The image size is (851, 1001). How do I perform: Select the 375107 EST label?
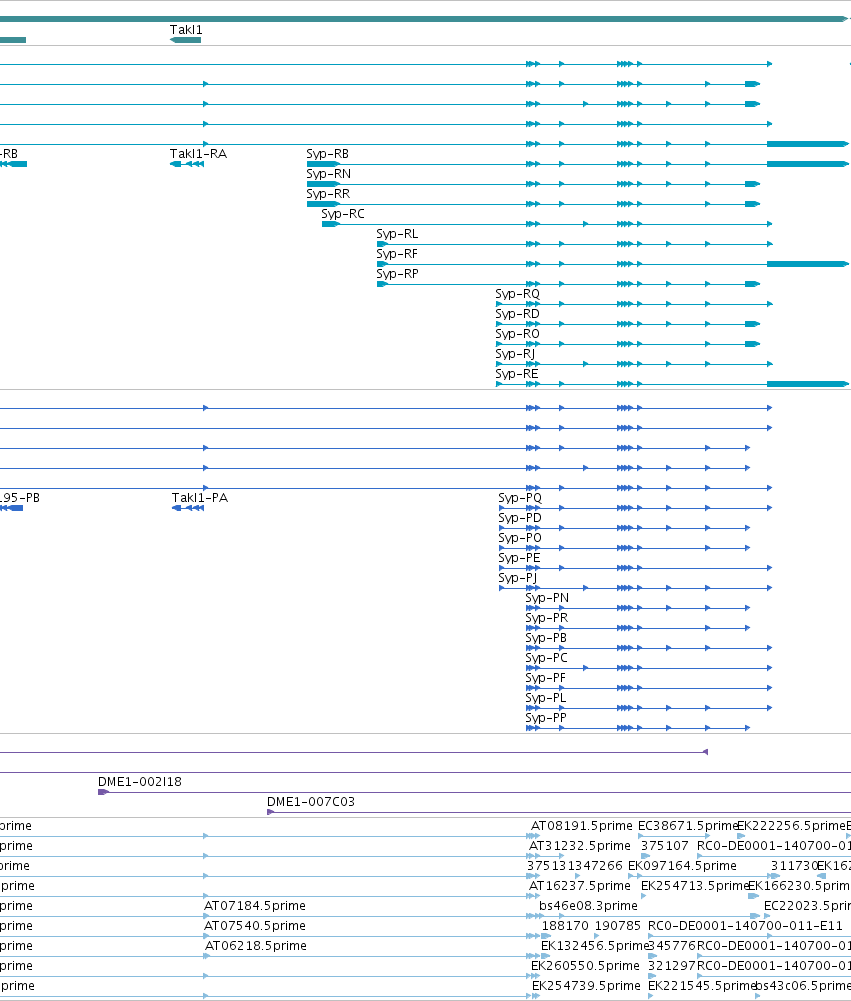665,845
